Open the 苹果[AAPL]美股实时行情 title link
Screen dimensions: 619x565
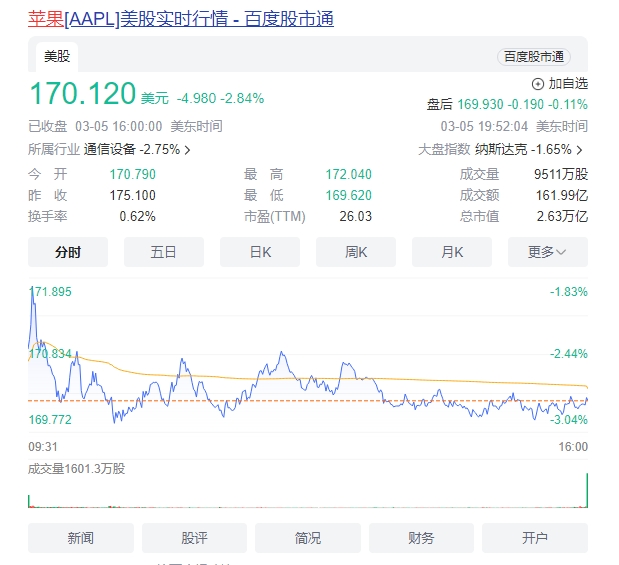point(181,19)
